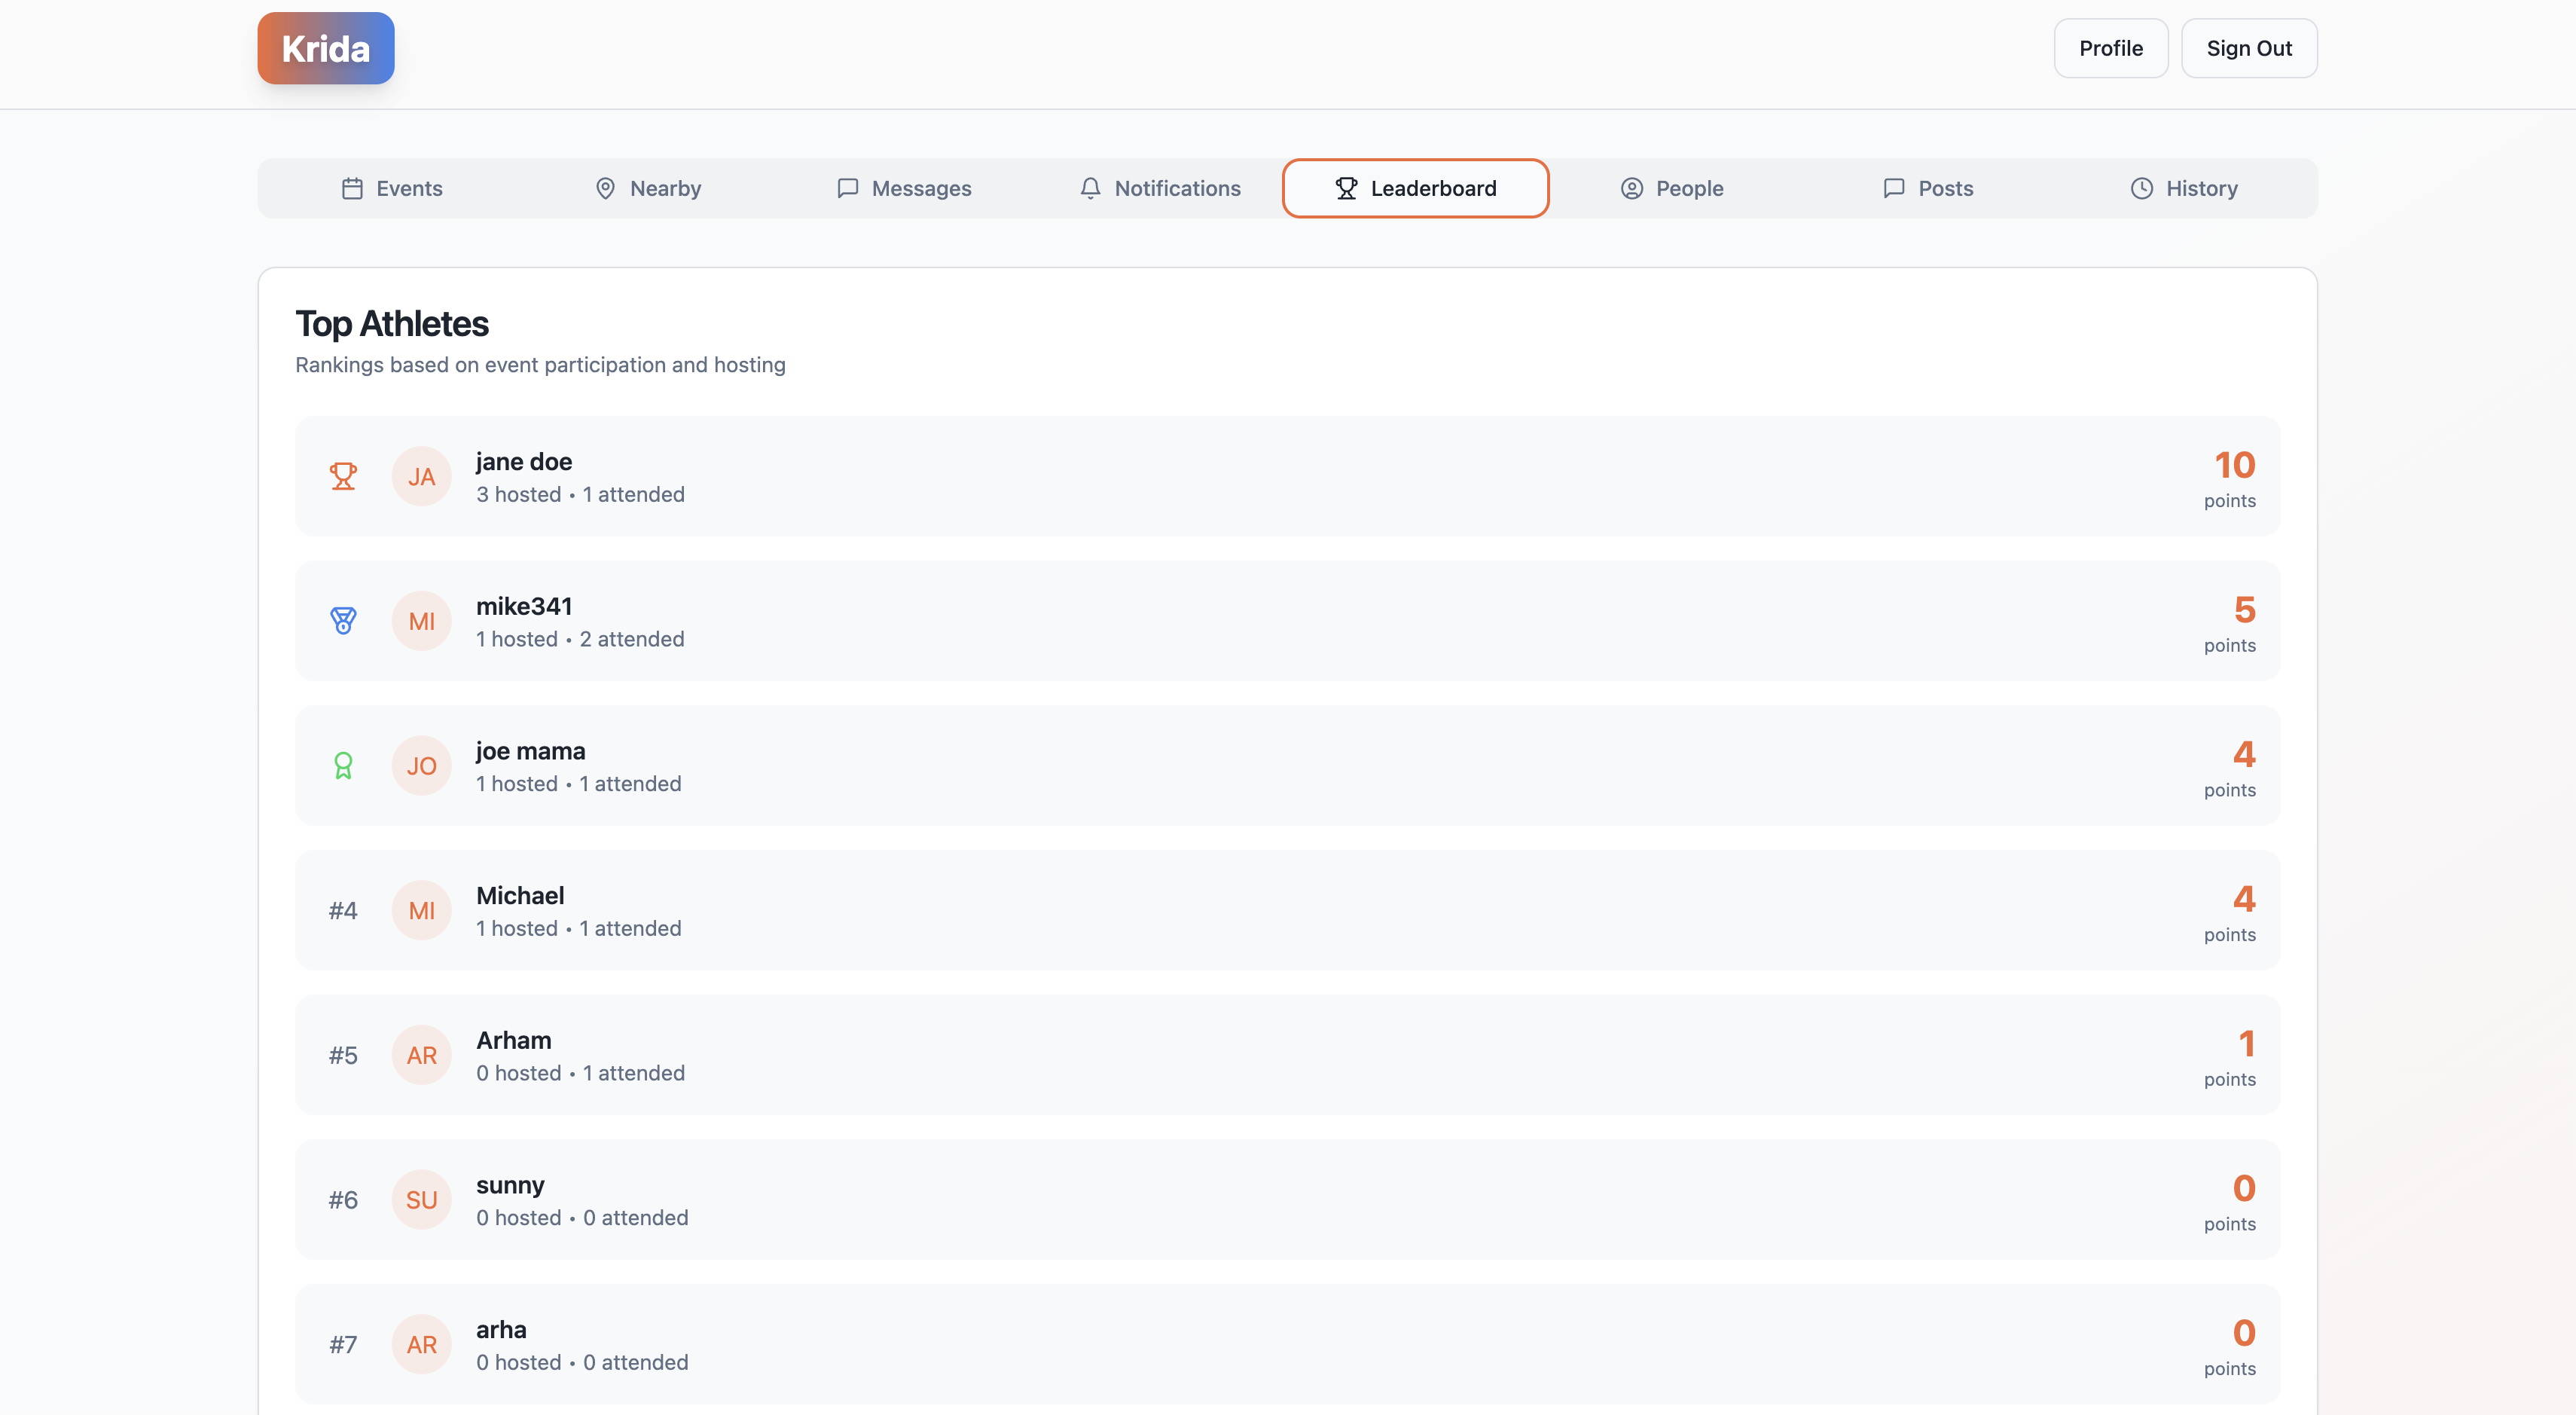Switch to the Nearby tab

(x=647, y=188)
